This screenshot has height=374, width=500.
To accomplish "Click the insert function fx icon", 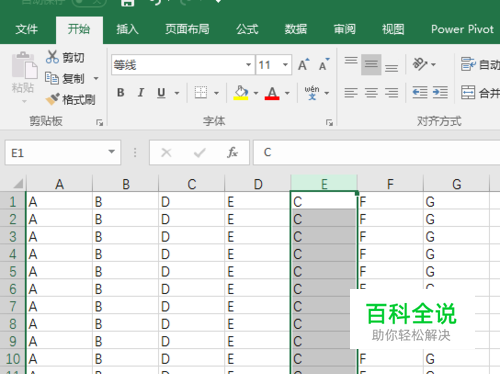I will (x=232, y=153).
